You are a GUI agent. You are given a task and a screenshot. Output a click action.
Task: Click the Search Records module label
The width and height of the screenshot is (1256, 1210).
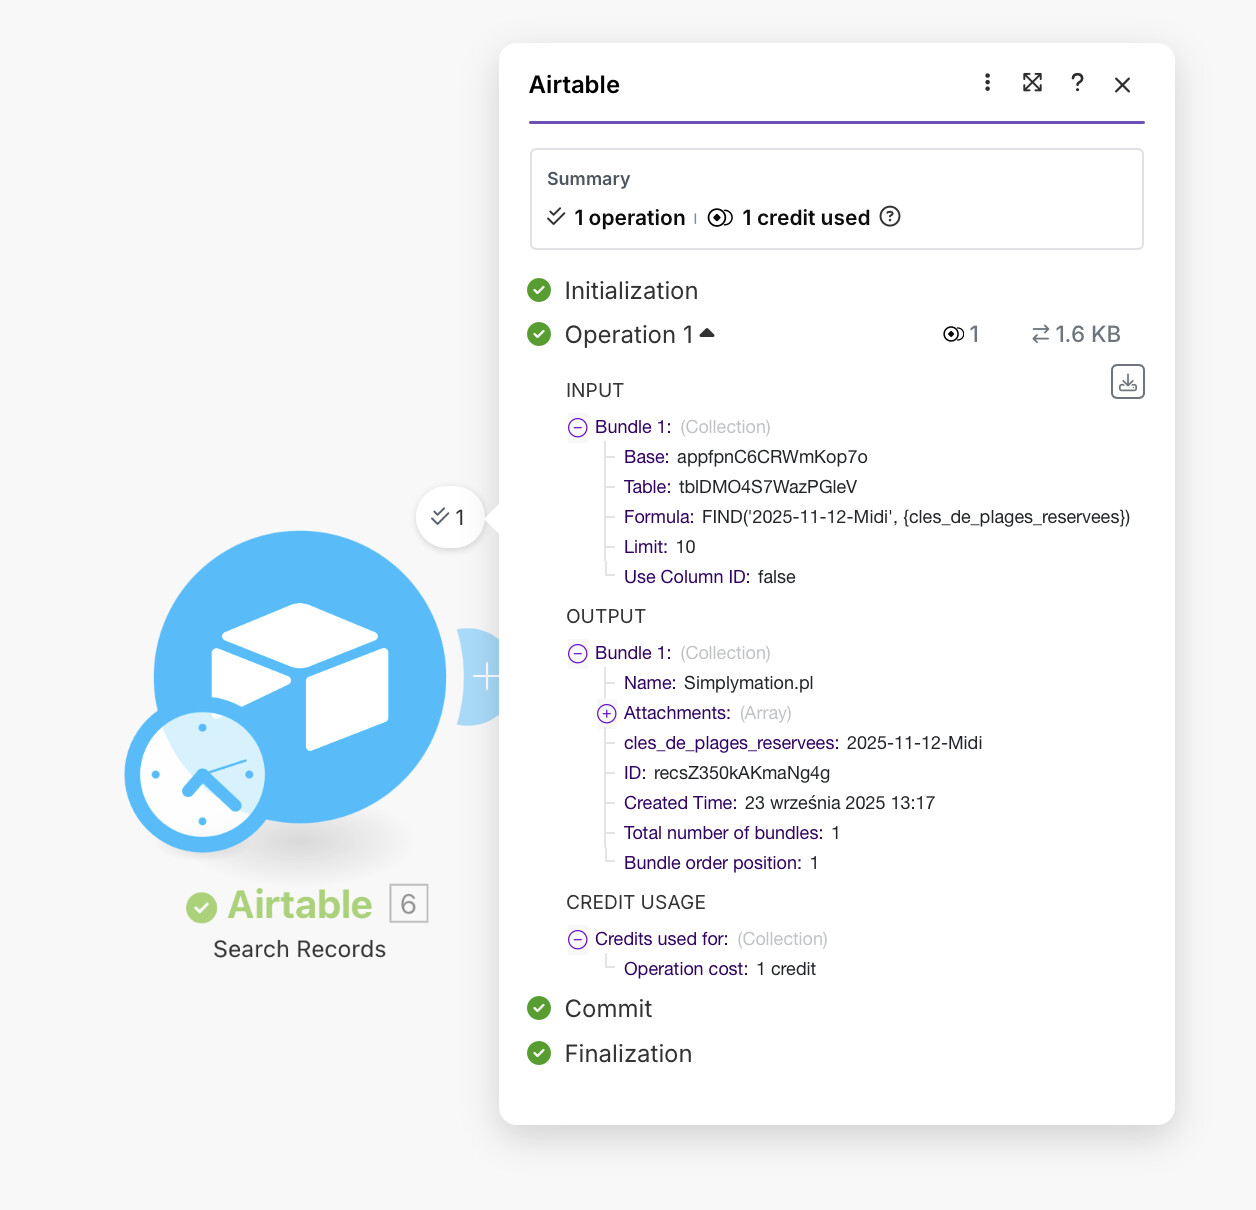pyautogui.click(x=300, y=949)
